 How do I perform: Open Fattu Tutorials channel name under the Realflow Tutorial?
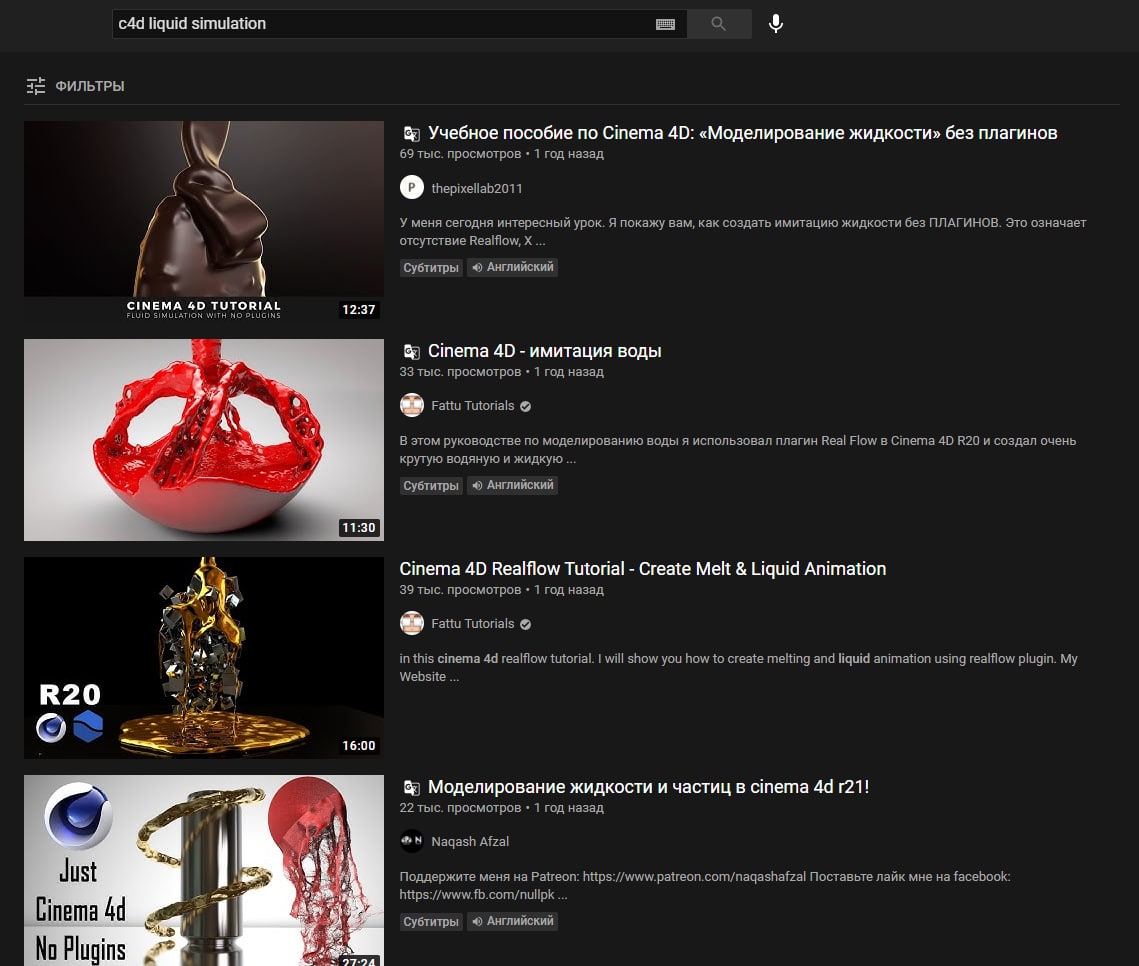click(x=472, y=623)
